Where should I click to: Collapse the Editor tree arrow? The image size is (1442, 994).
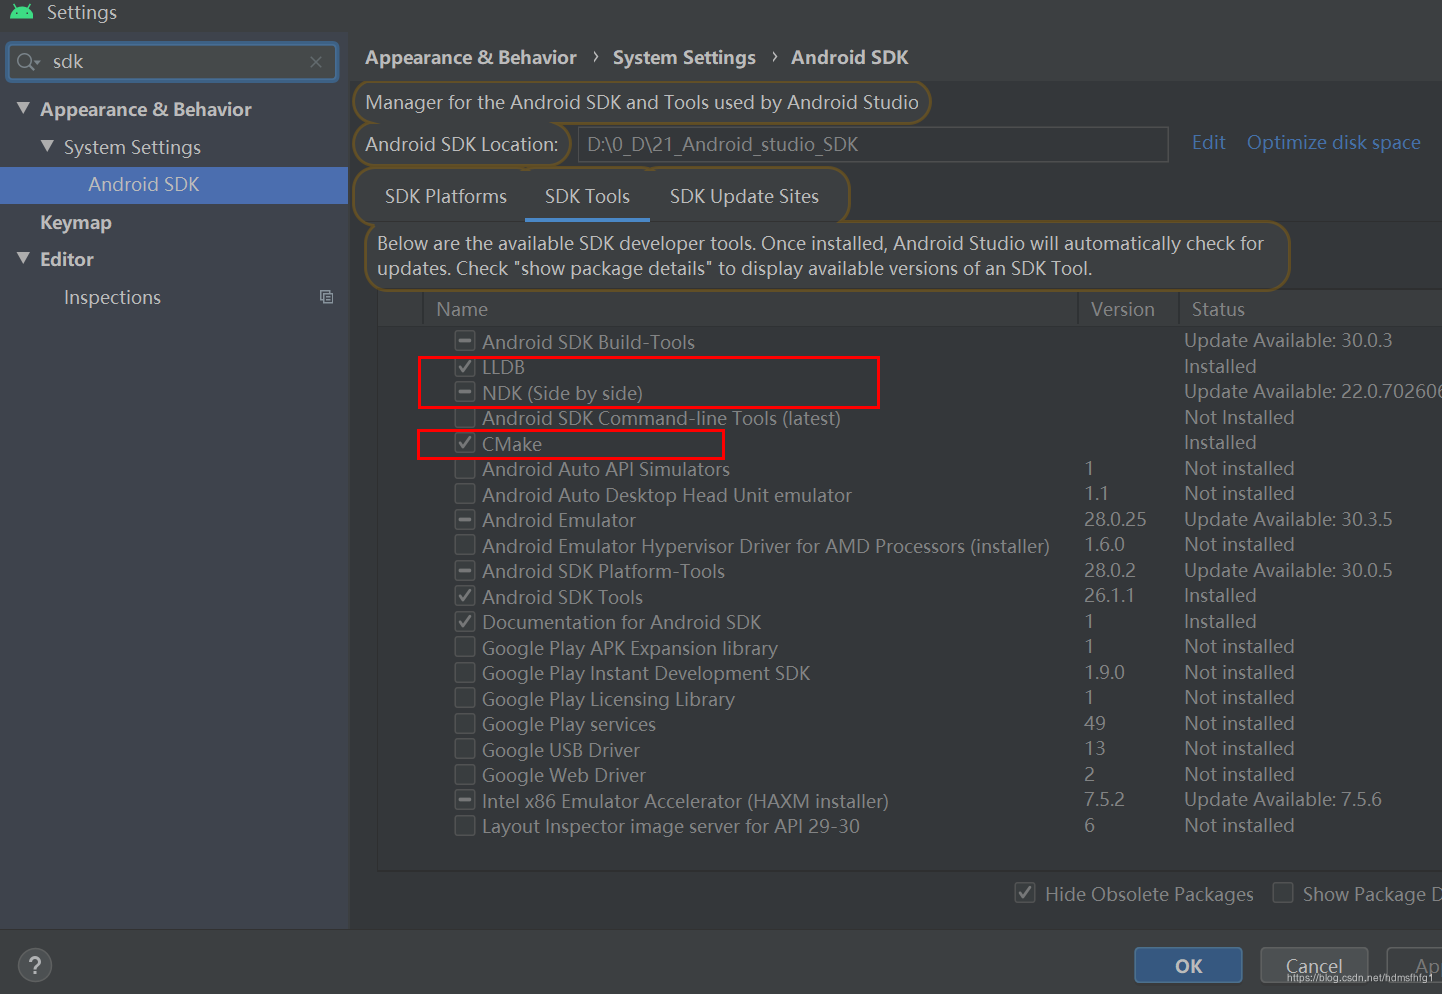pyautogui.click(x=24, y=258)
